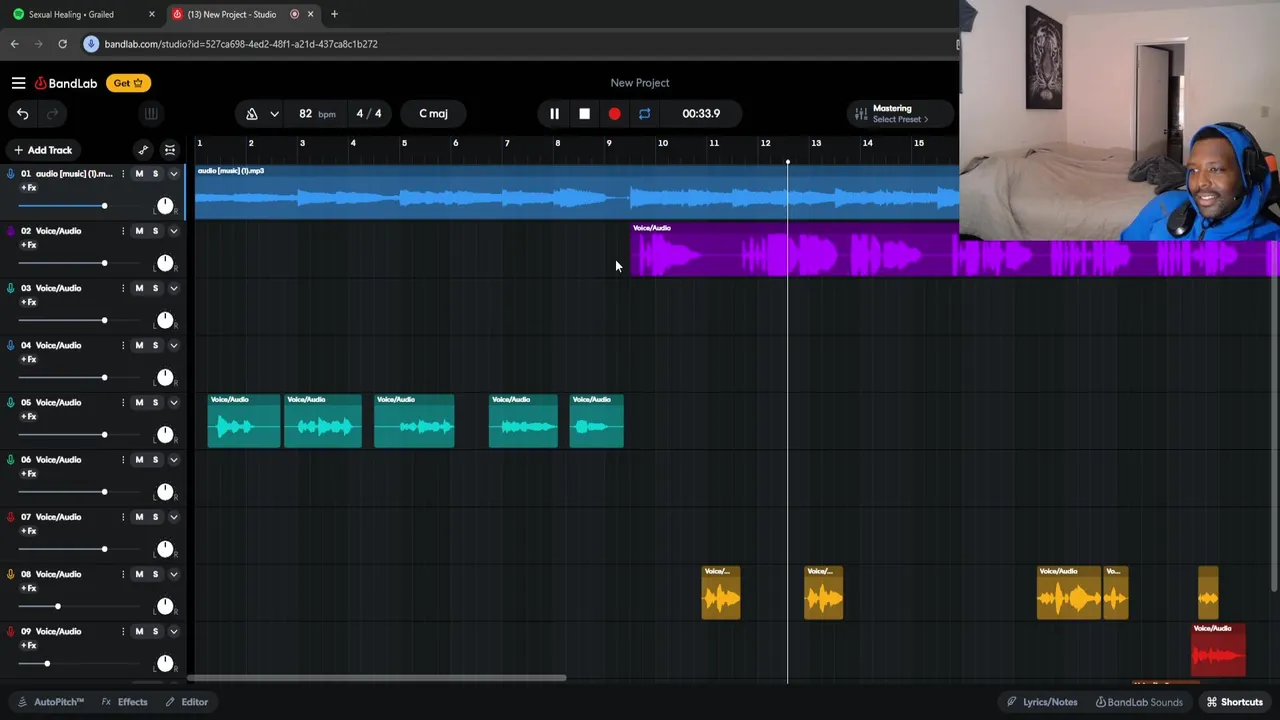Image resolution: width=1280 pixels, height=720 pixels.
Task: Toggle the track list view icon
Action: (x=170, y=150)
